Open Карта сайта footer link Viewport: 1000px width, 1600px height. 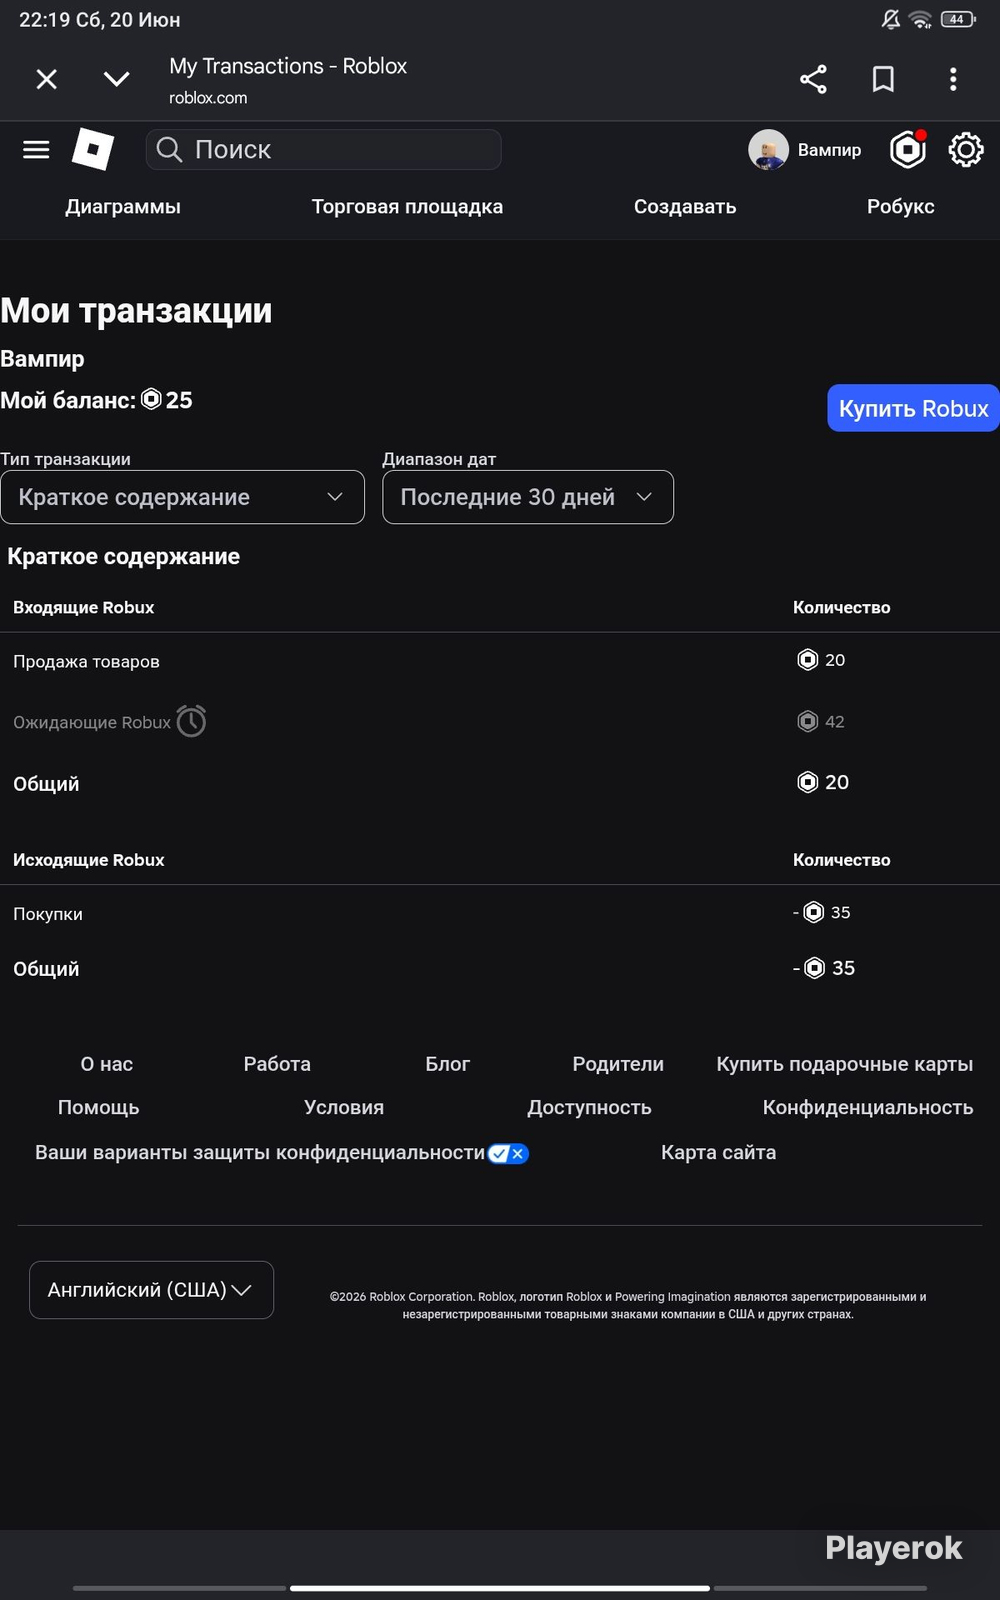point(718,1152)
